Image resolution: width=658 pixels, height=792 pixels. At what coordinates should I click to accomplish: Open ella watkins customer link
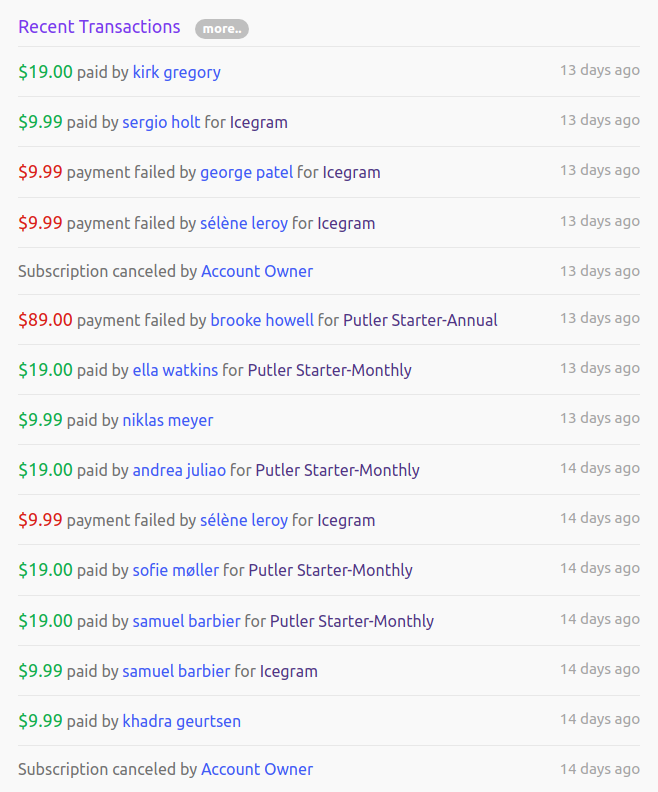175,370
